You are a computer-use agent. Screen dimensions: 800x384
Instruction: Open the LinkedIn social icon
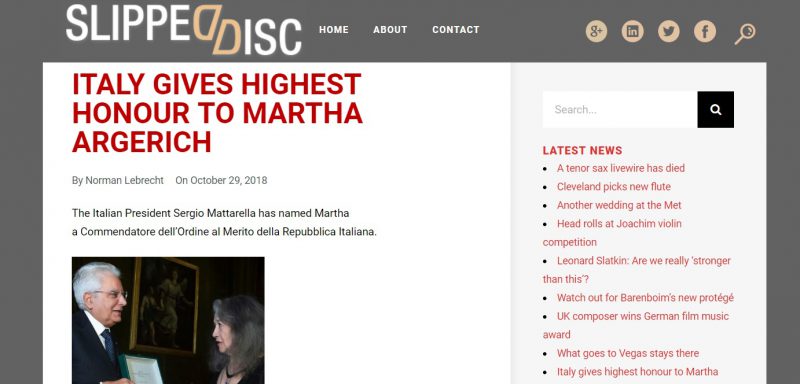[x=632, y=31]
